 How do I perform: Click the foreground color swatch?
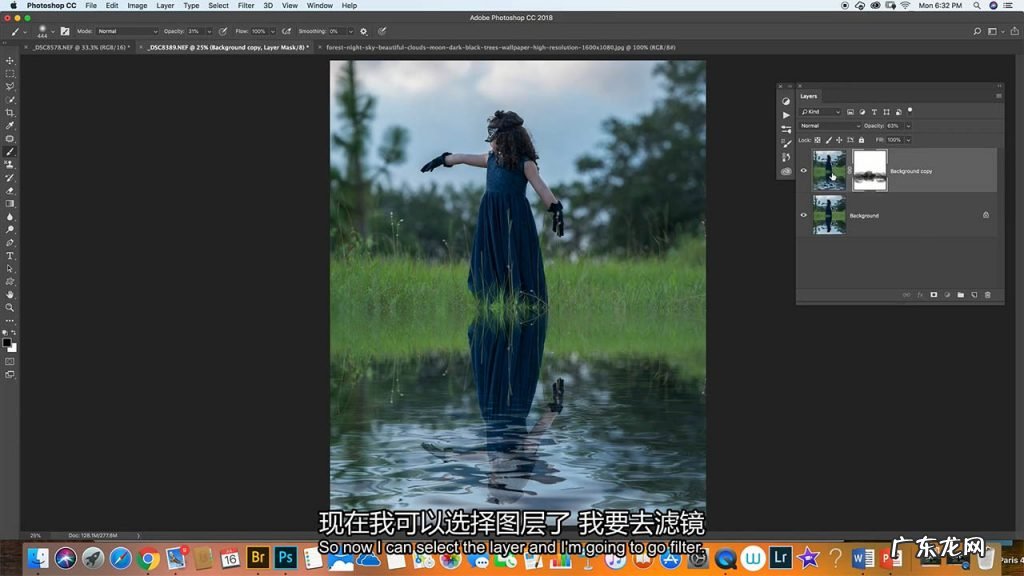point(7,342)
